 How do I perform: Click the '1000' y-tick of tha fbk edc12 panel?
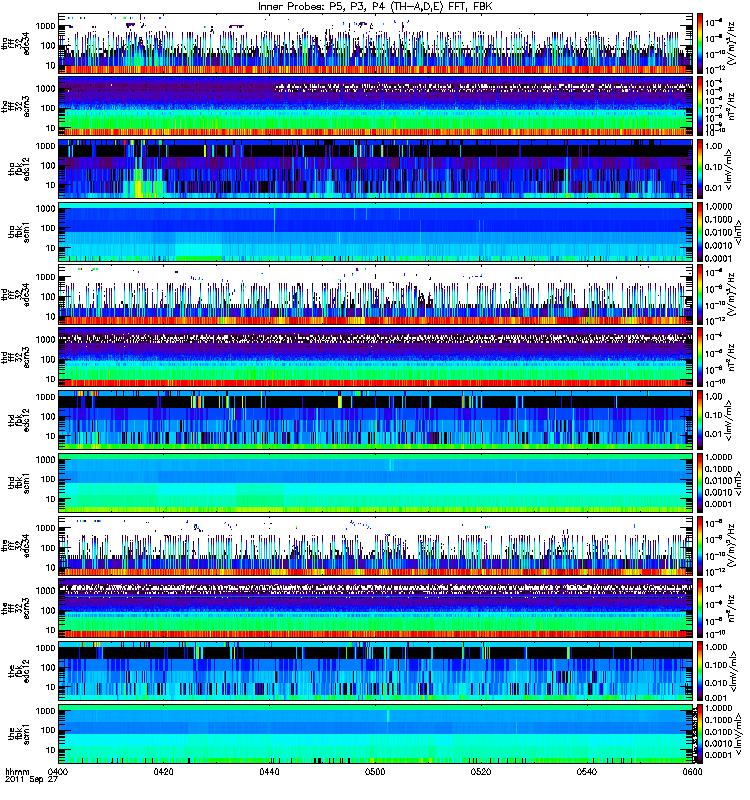46,146
